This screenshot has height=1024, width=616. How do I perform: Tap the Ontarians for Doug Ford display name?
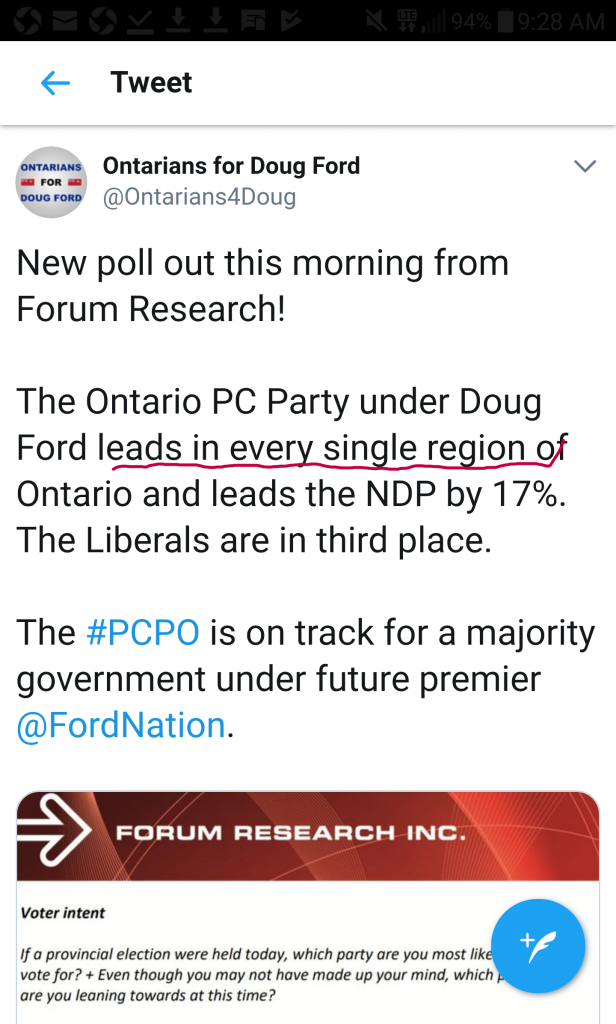[x=231, y=165]
